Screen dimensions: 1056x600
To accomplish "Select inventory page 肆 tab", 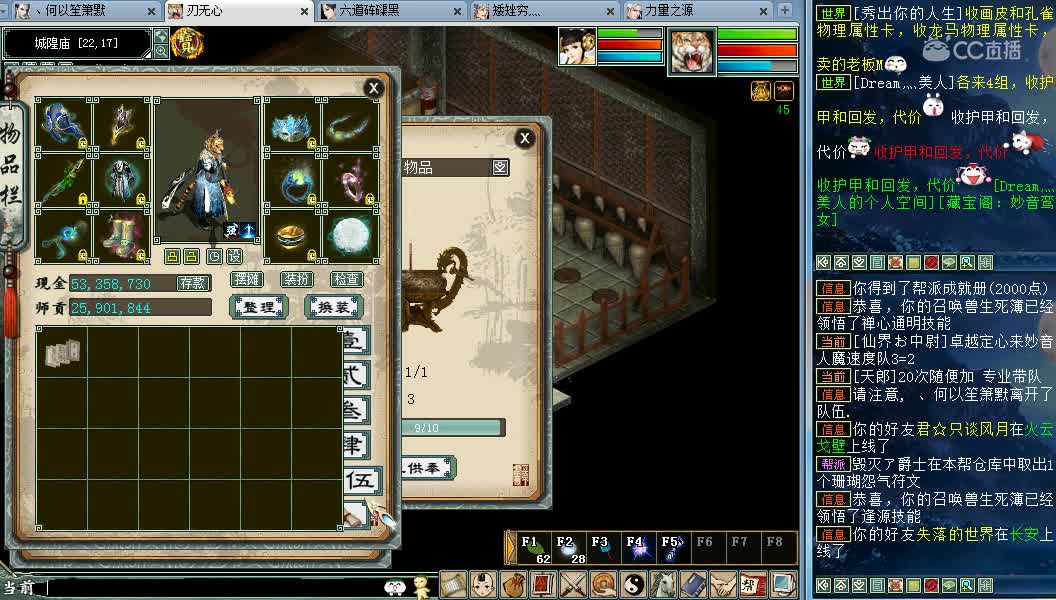I will [x=356, y=446].
